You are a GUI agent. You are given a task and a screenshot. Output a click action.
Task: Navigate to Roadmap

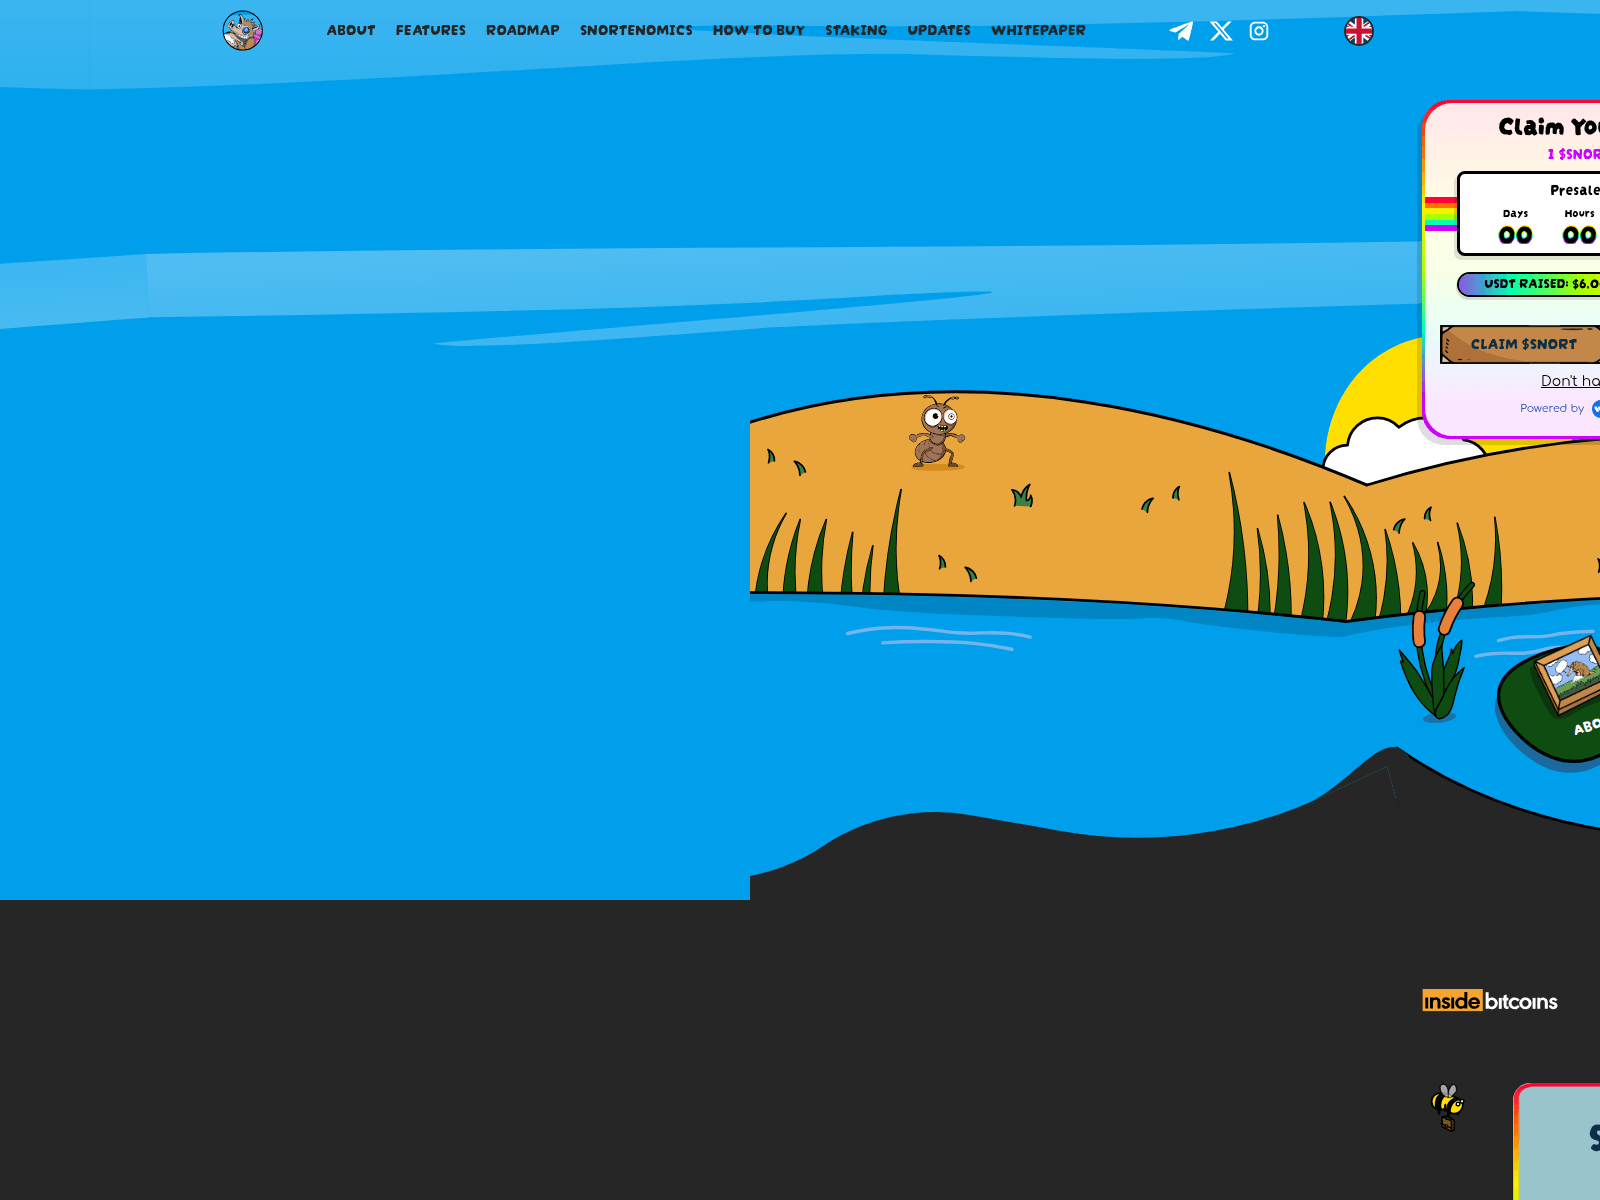click(522, 31)
